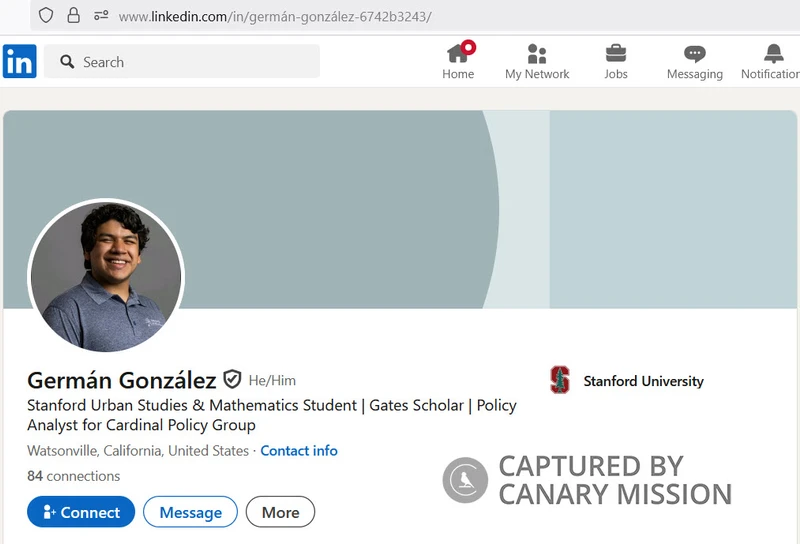The width and height of the screenshot is (800, 544).
Task: Open the Stanford University link
Action: pyautogui.click(x=643, y=381)
